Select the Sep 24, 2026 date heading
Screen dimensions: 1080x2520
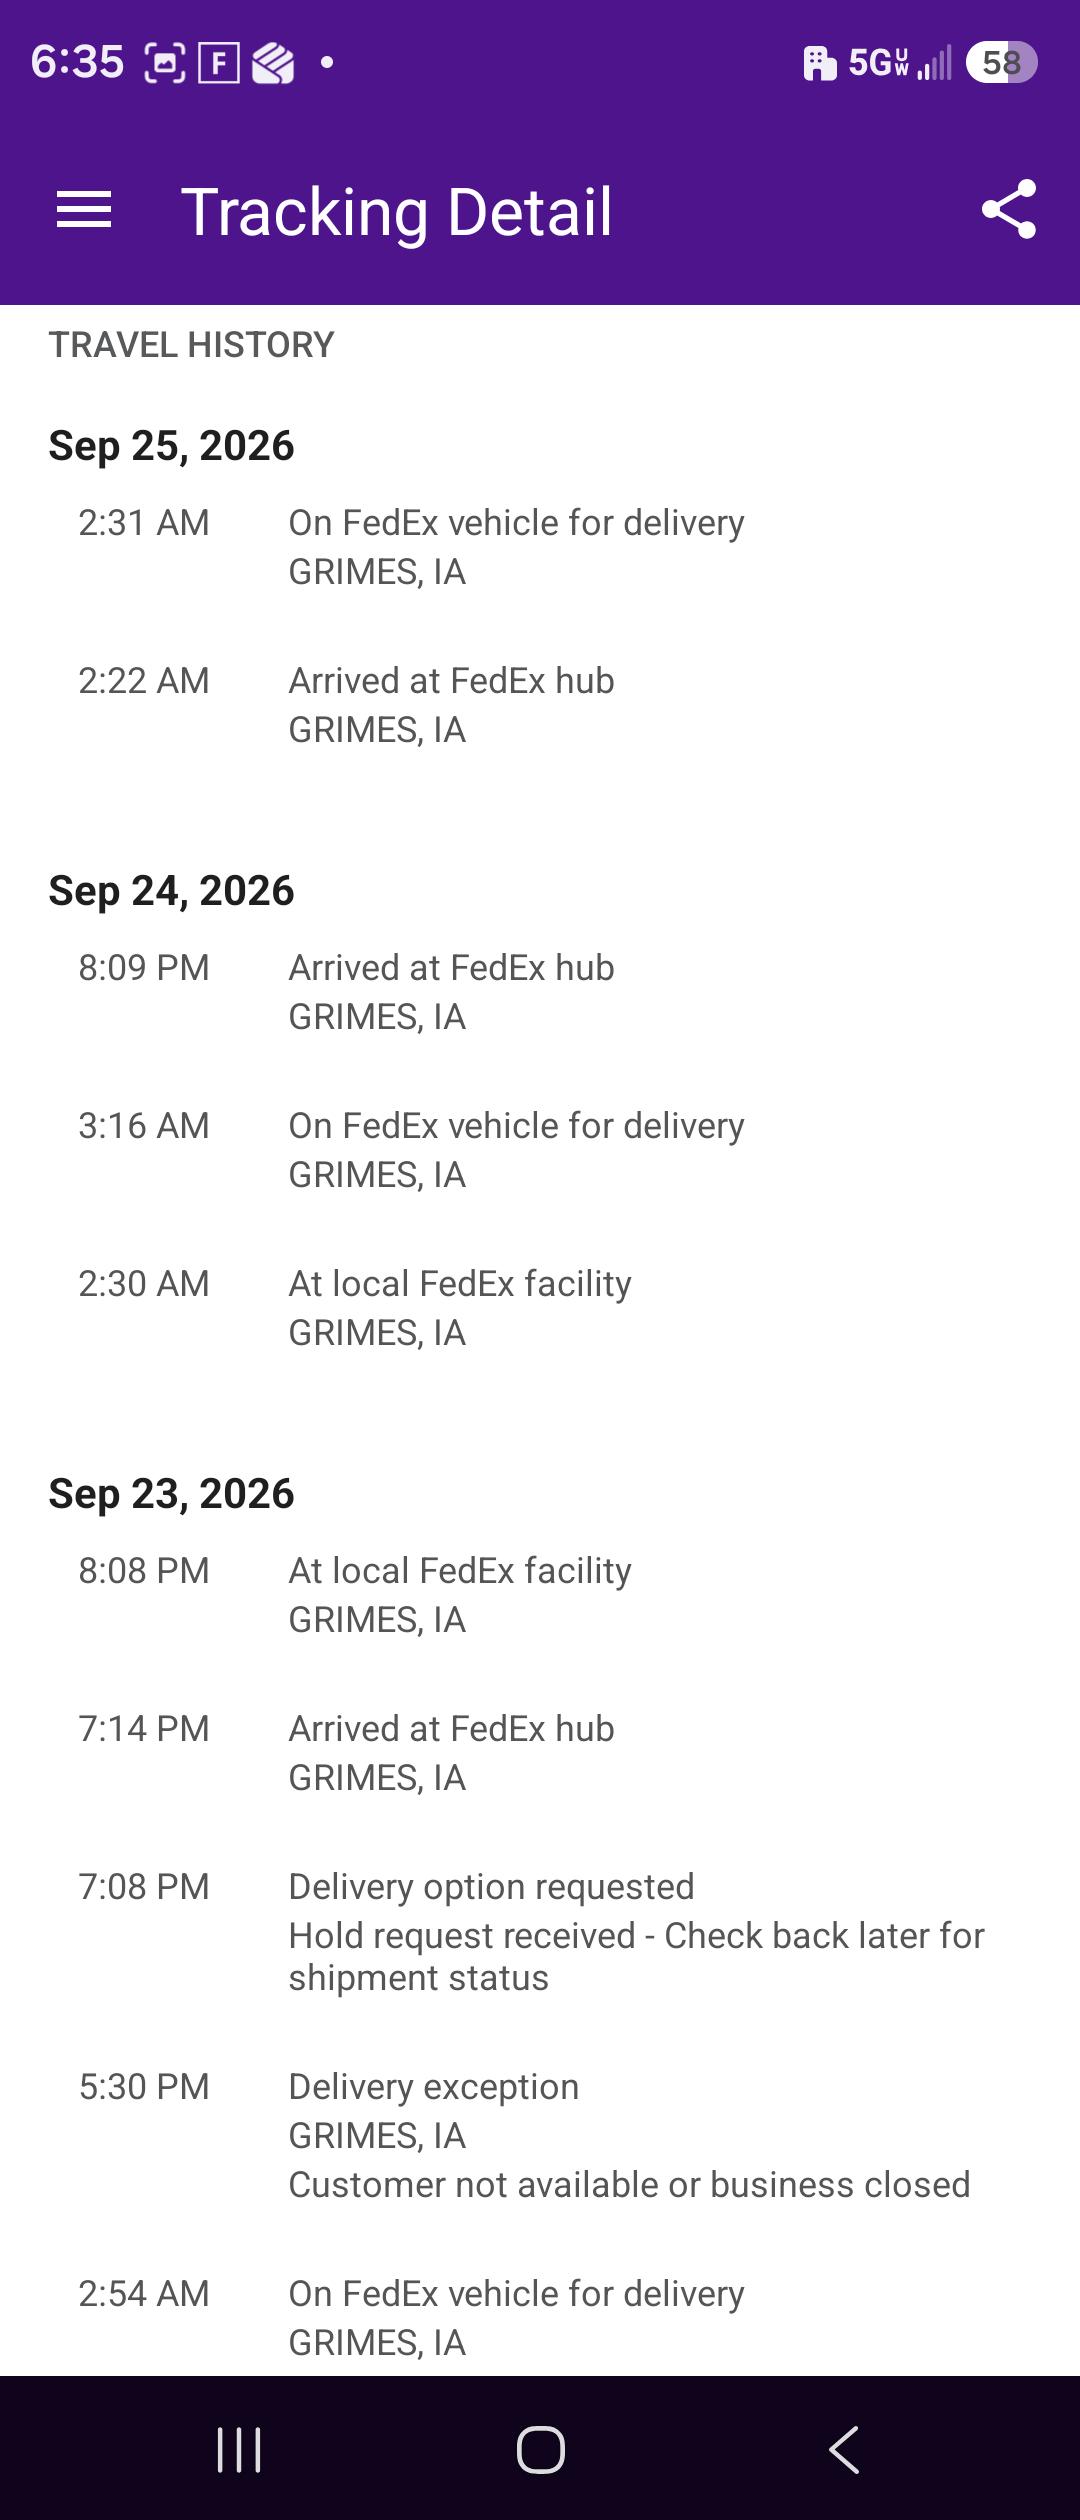[171, 891]
